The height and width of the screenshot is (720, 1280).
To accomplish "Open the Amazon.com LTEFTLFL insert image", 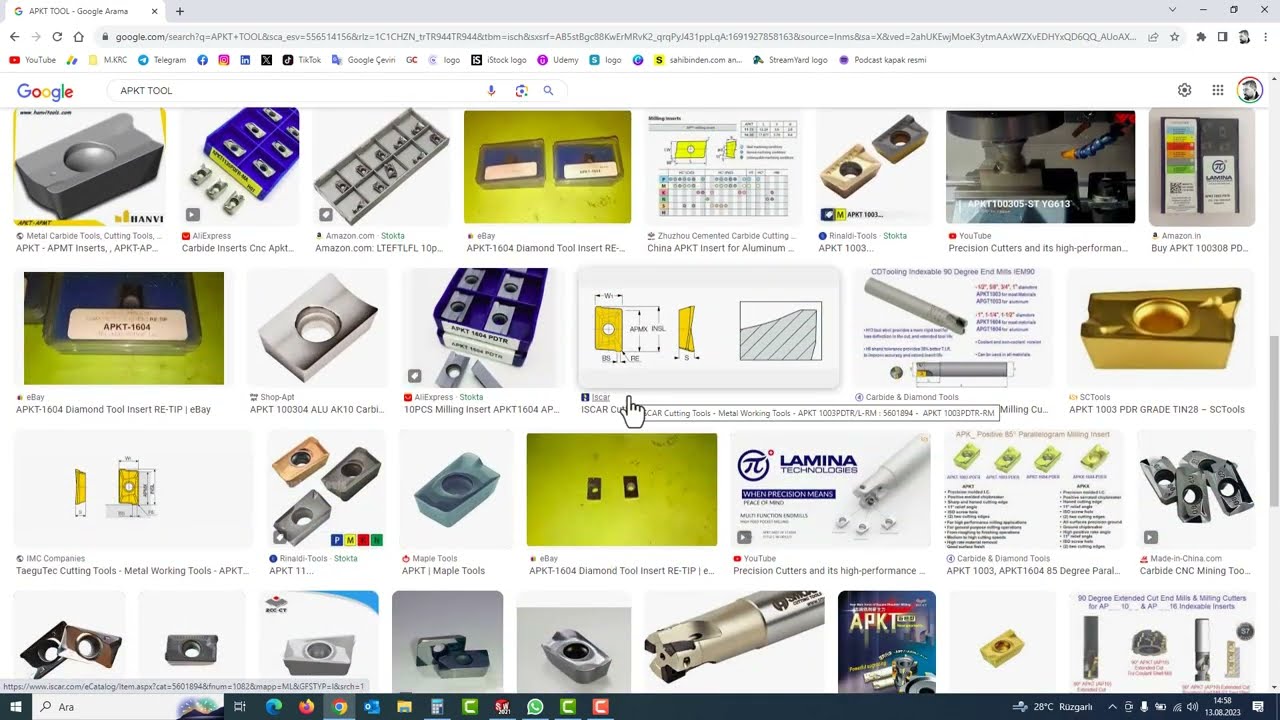I will 382,167.
